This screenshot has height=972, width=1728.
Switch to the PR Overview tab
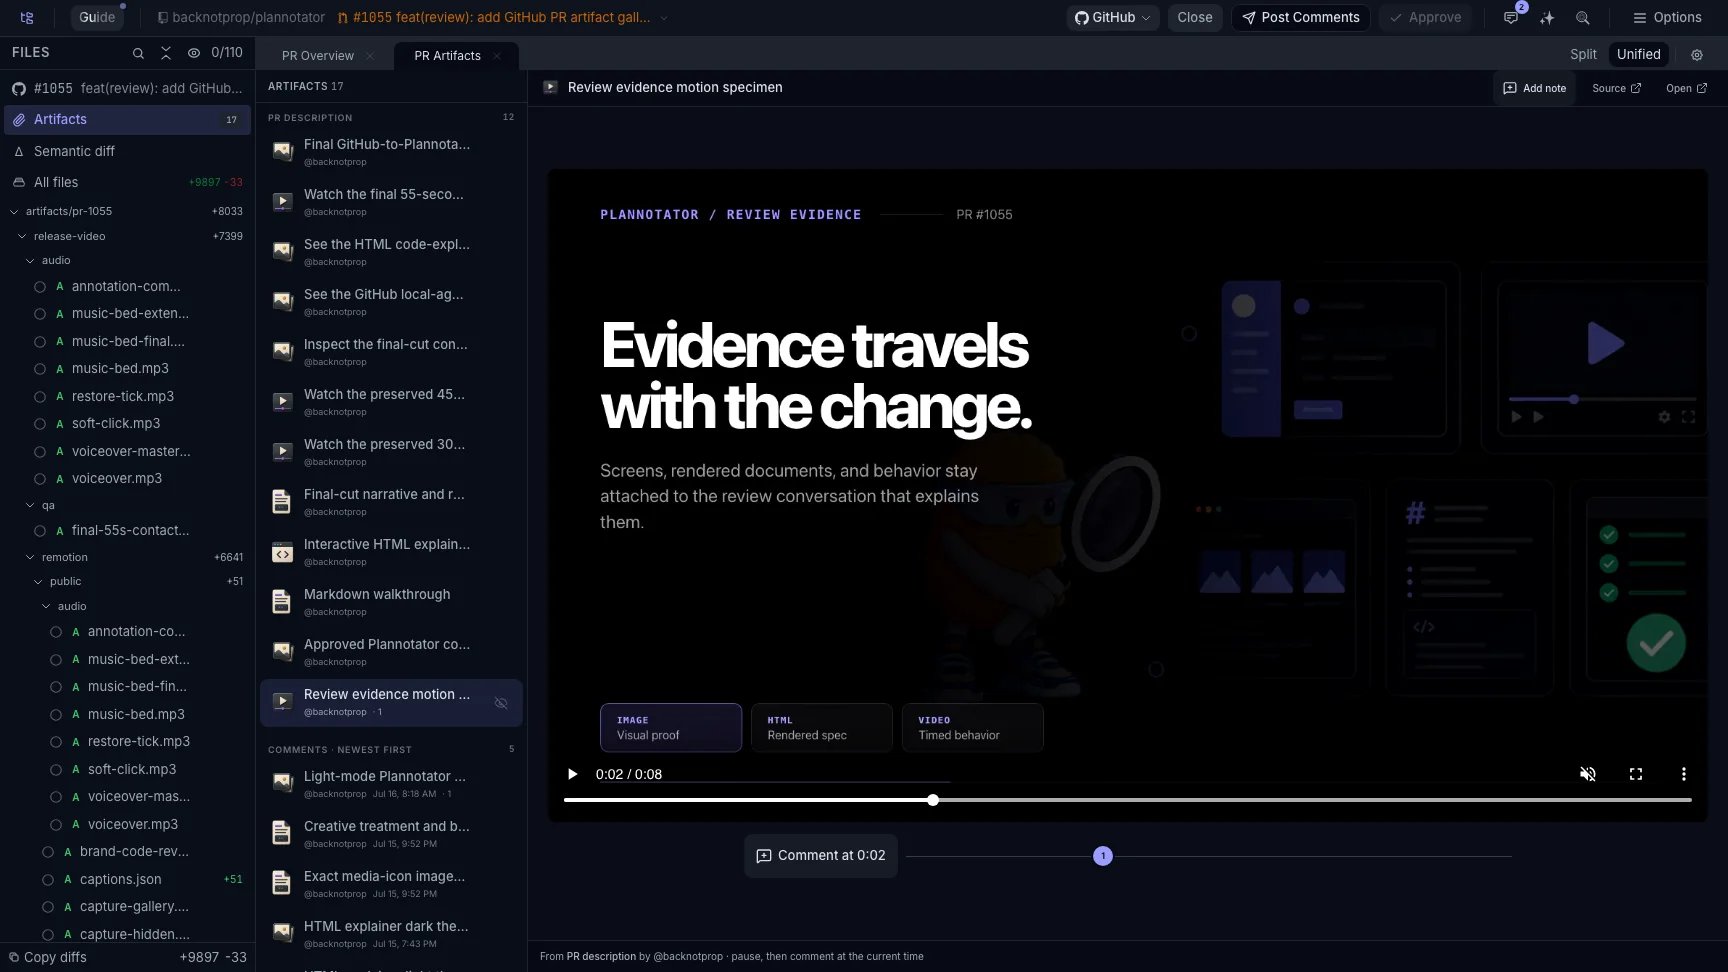317,56
